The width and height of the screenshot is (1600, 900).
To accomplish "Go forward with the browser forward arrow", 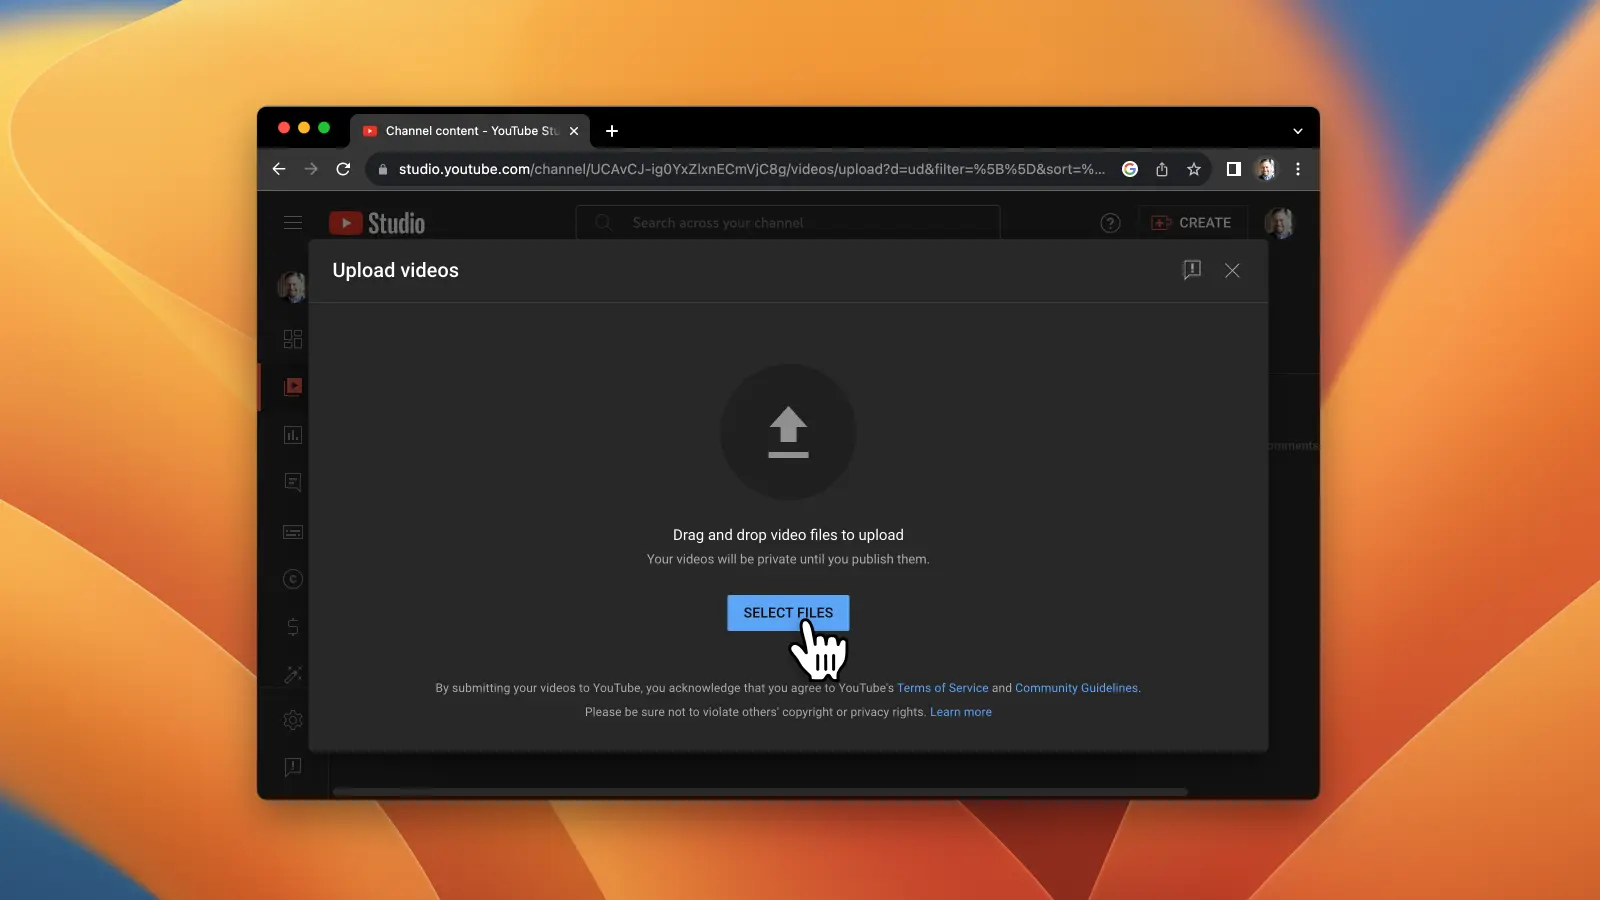I will pyautogui.click(x=311, y=169).
